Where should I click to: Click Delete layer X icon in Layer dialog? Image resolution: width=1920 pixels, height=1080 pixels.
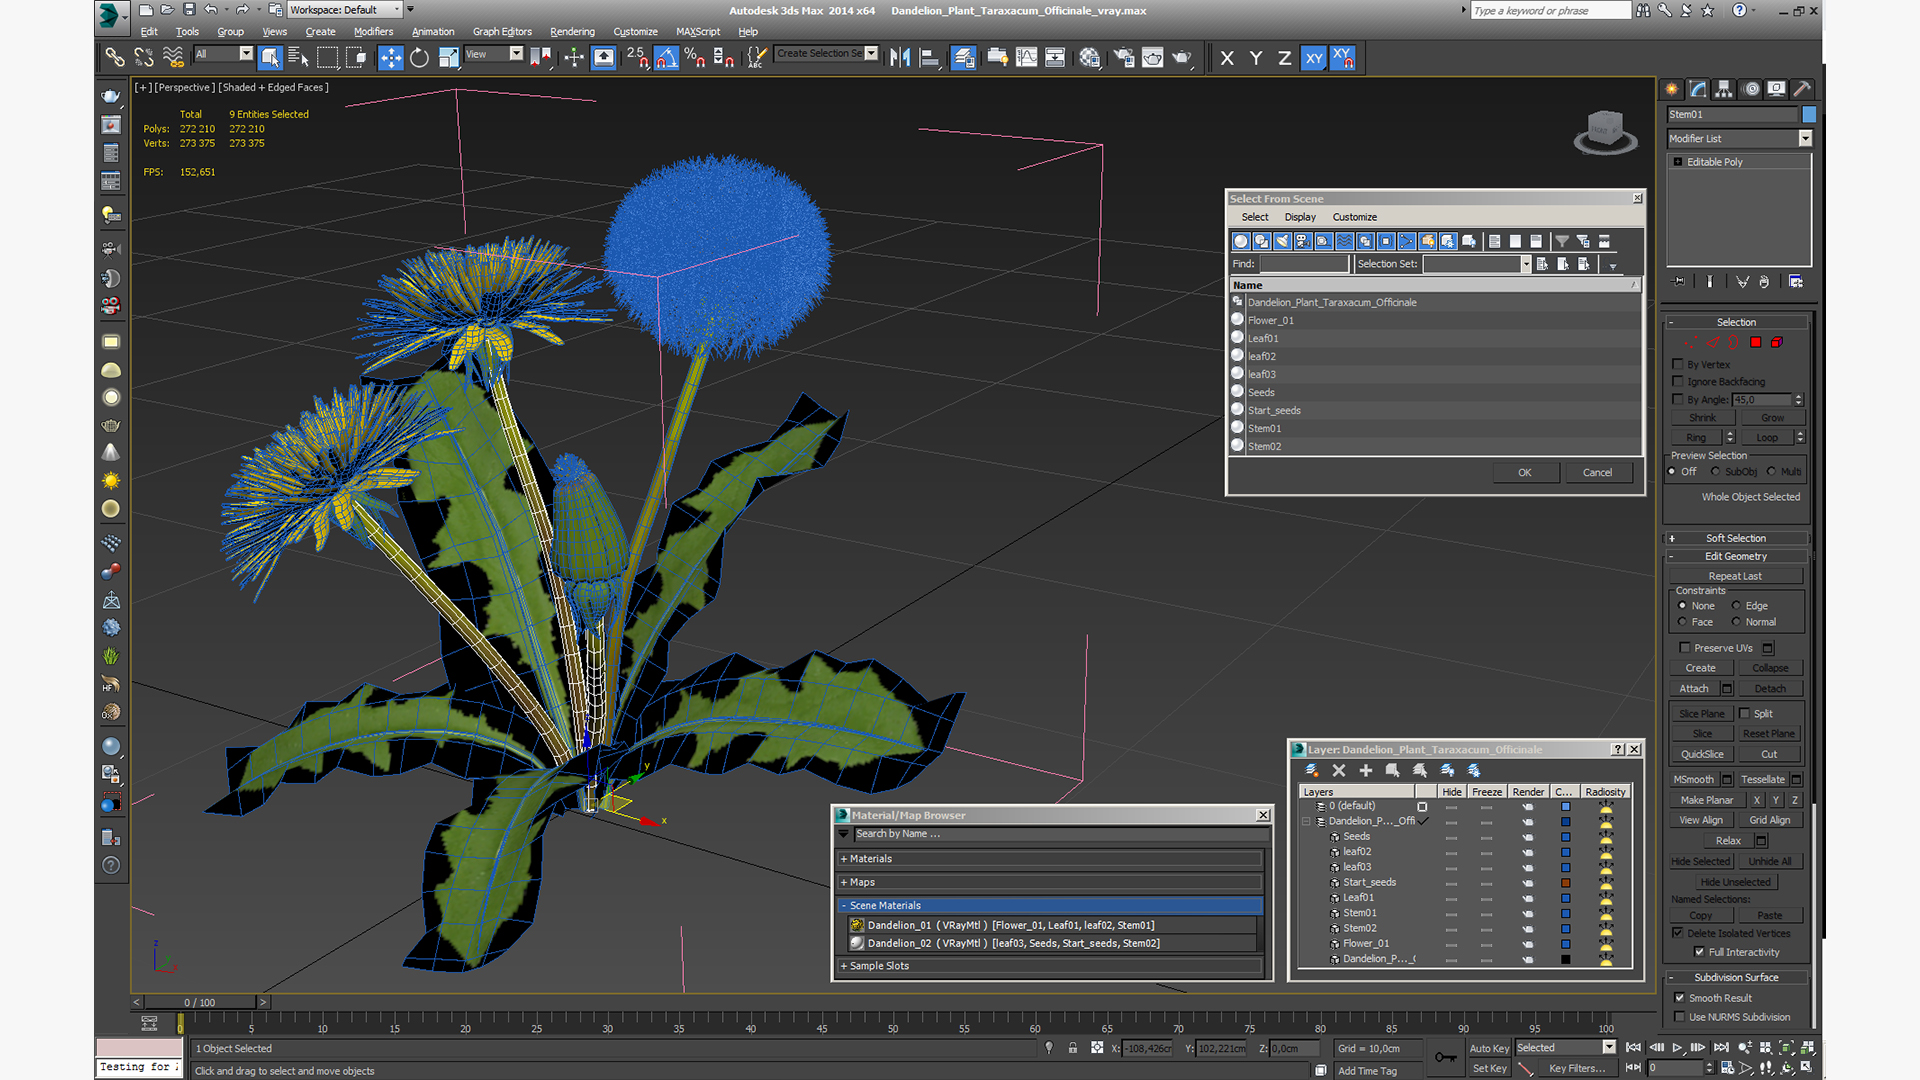point(1339,770)
